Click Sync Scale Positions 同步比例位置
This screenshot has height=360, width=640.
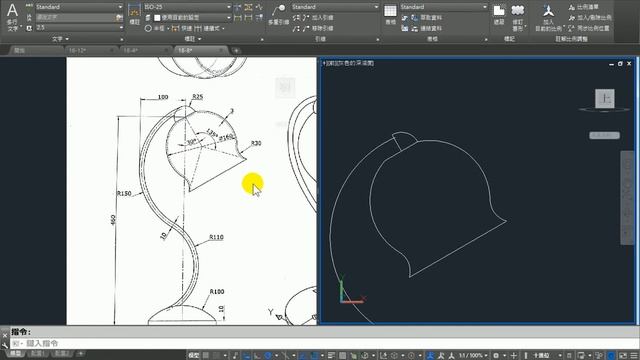pos(589,29)
